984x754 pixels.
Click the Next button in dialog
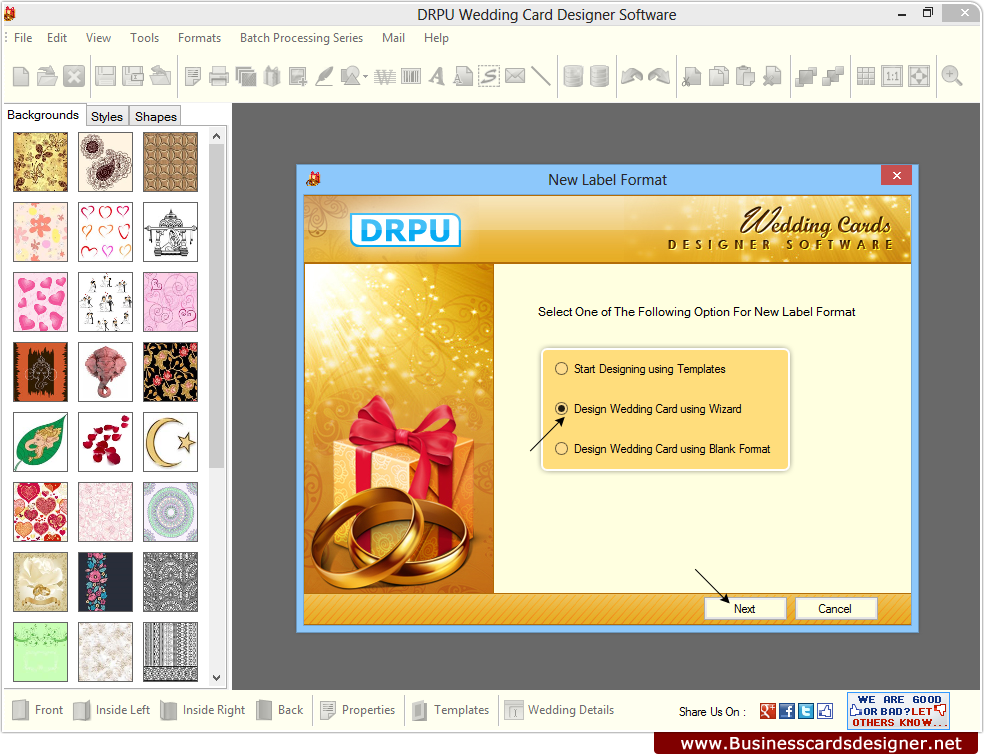pyautogui.click(x=745, y=608)
